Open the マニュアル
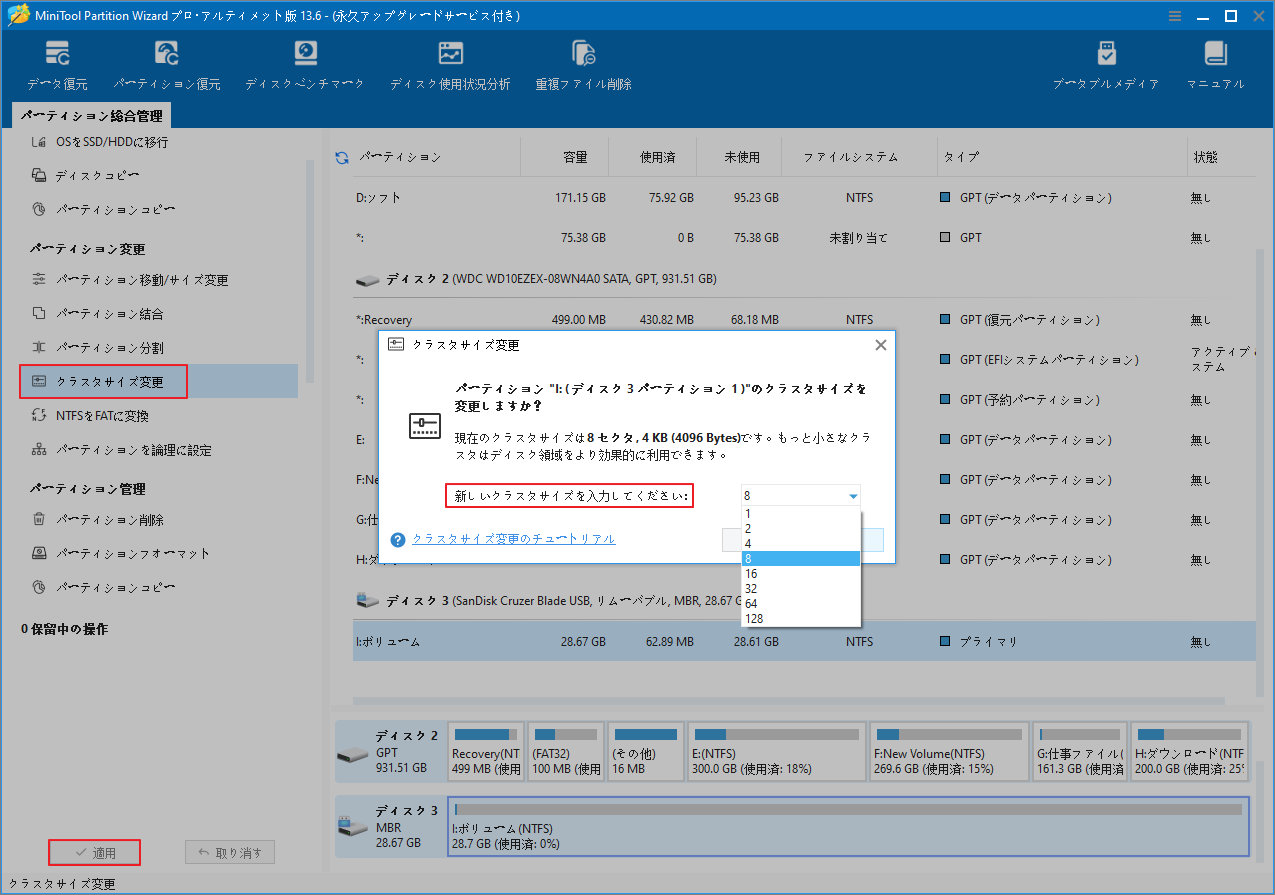This screenshot has height=895, width=1275. (x=1215, y=66)
